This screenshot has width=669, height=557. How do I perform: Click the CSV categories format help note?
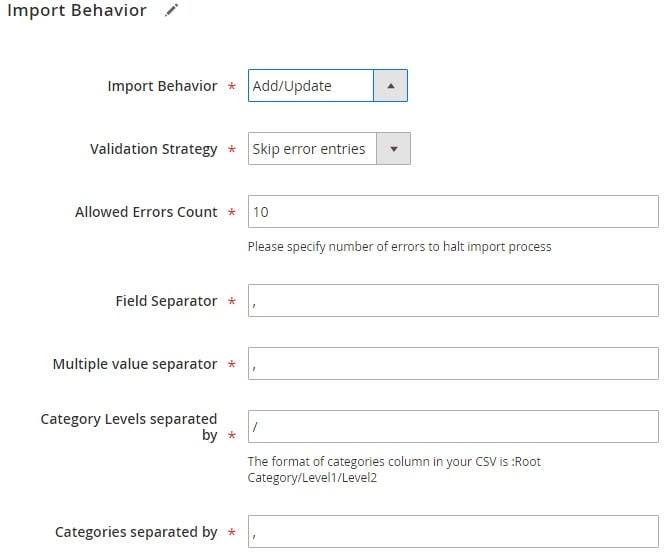394,470
